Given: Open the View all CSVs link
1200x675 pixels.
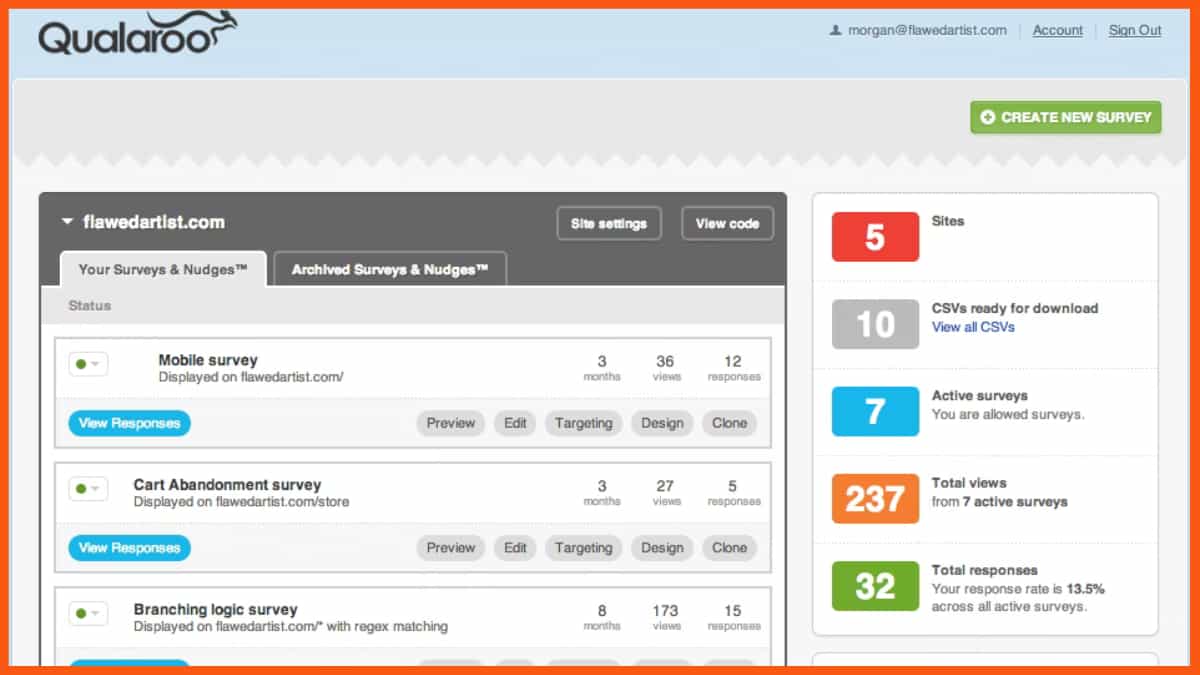Looking at the screenshot, I should (973, 327).
